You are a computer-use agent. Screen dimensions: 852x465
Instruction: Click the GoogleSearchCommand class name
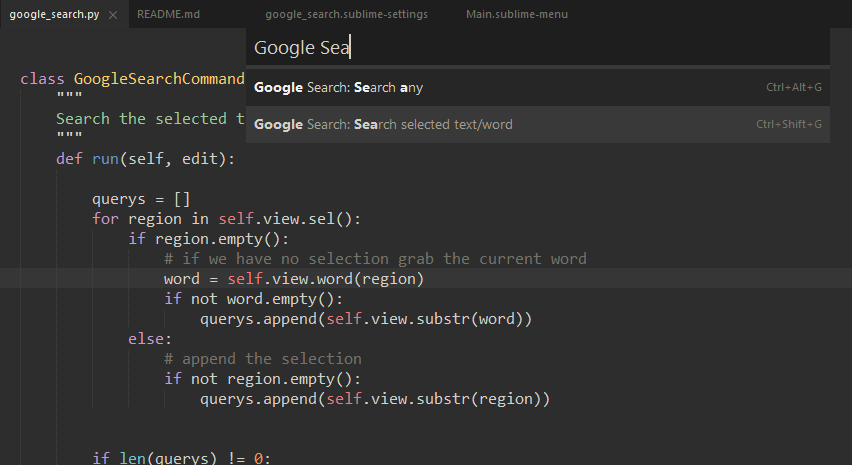[159, 79]
